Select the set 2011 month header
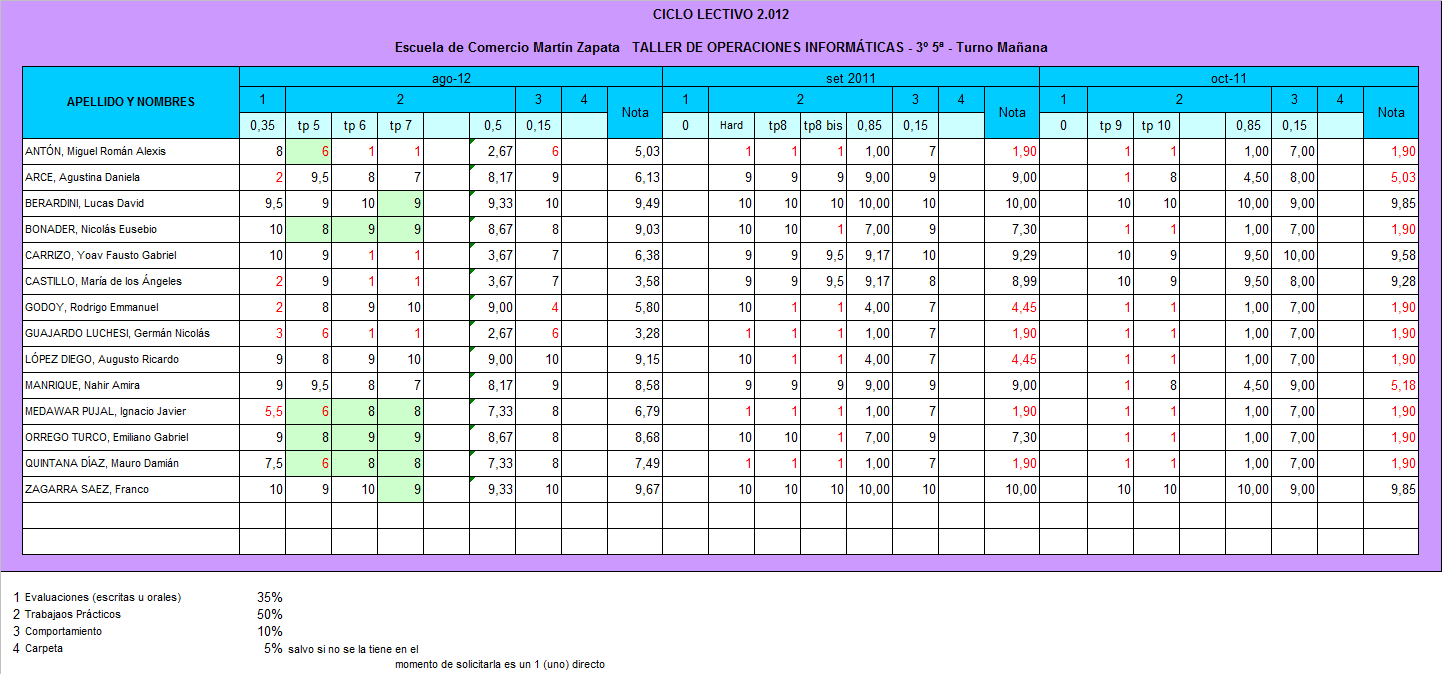Screen dimensions: 1442x674 850,78
